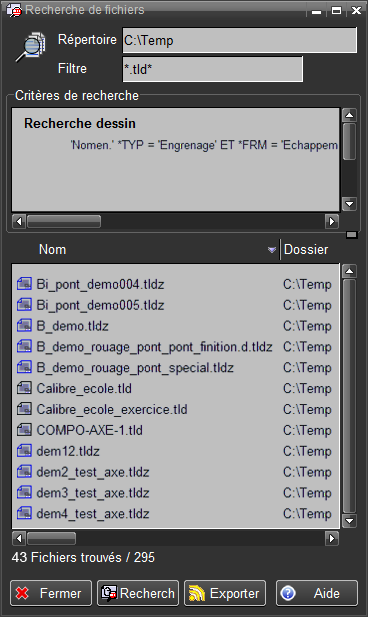This screenshot has width=368, height=617.
Task: Select the Calibre_ecole.tld file icon
Action: point(24,388)
